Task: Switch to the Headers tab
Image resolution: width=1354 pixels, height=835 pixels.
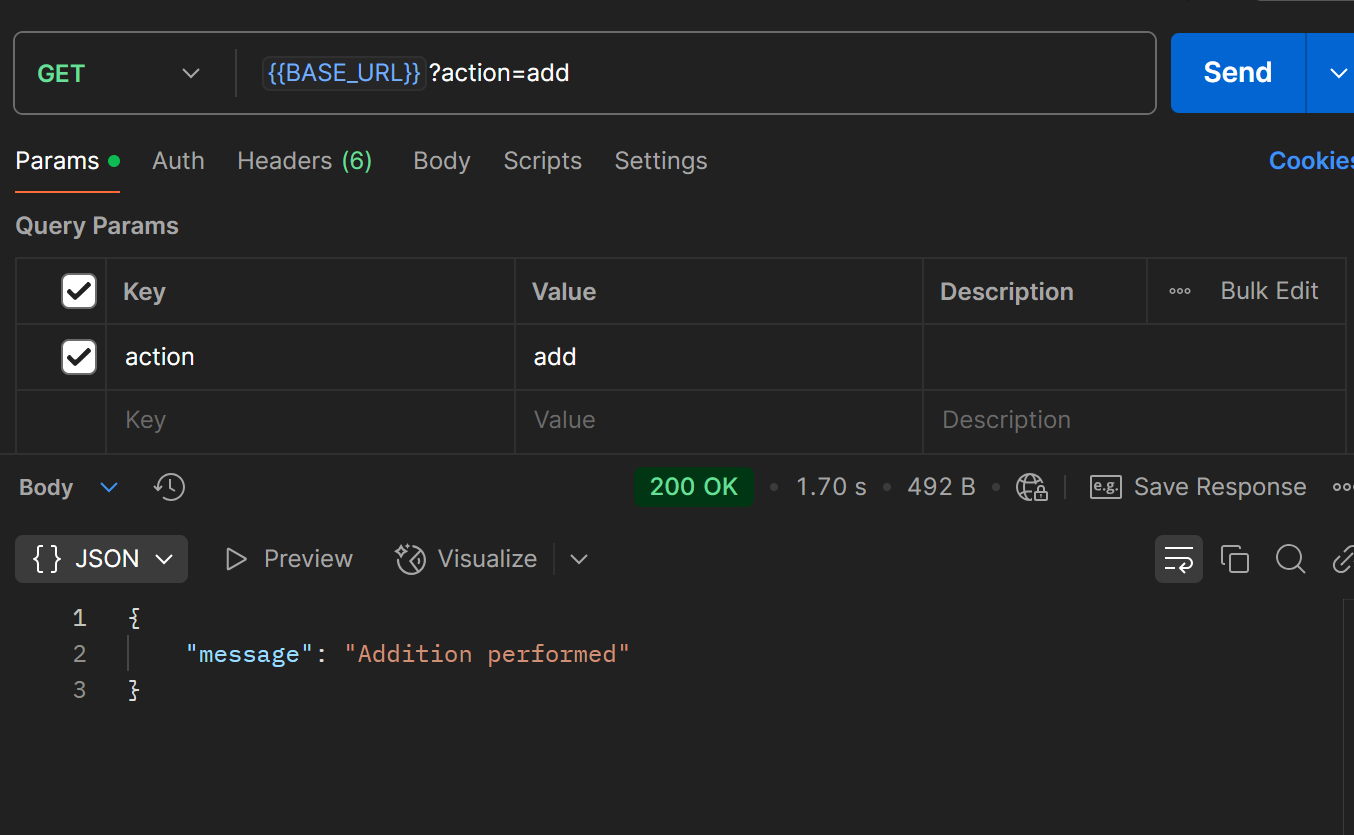Action: point(304,161)
